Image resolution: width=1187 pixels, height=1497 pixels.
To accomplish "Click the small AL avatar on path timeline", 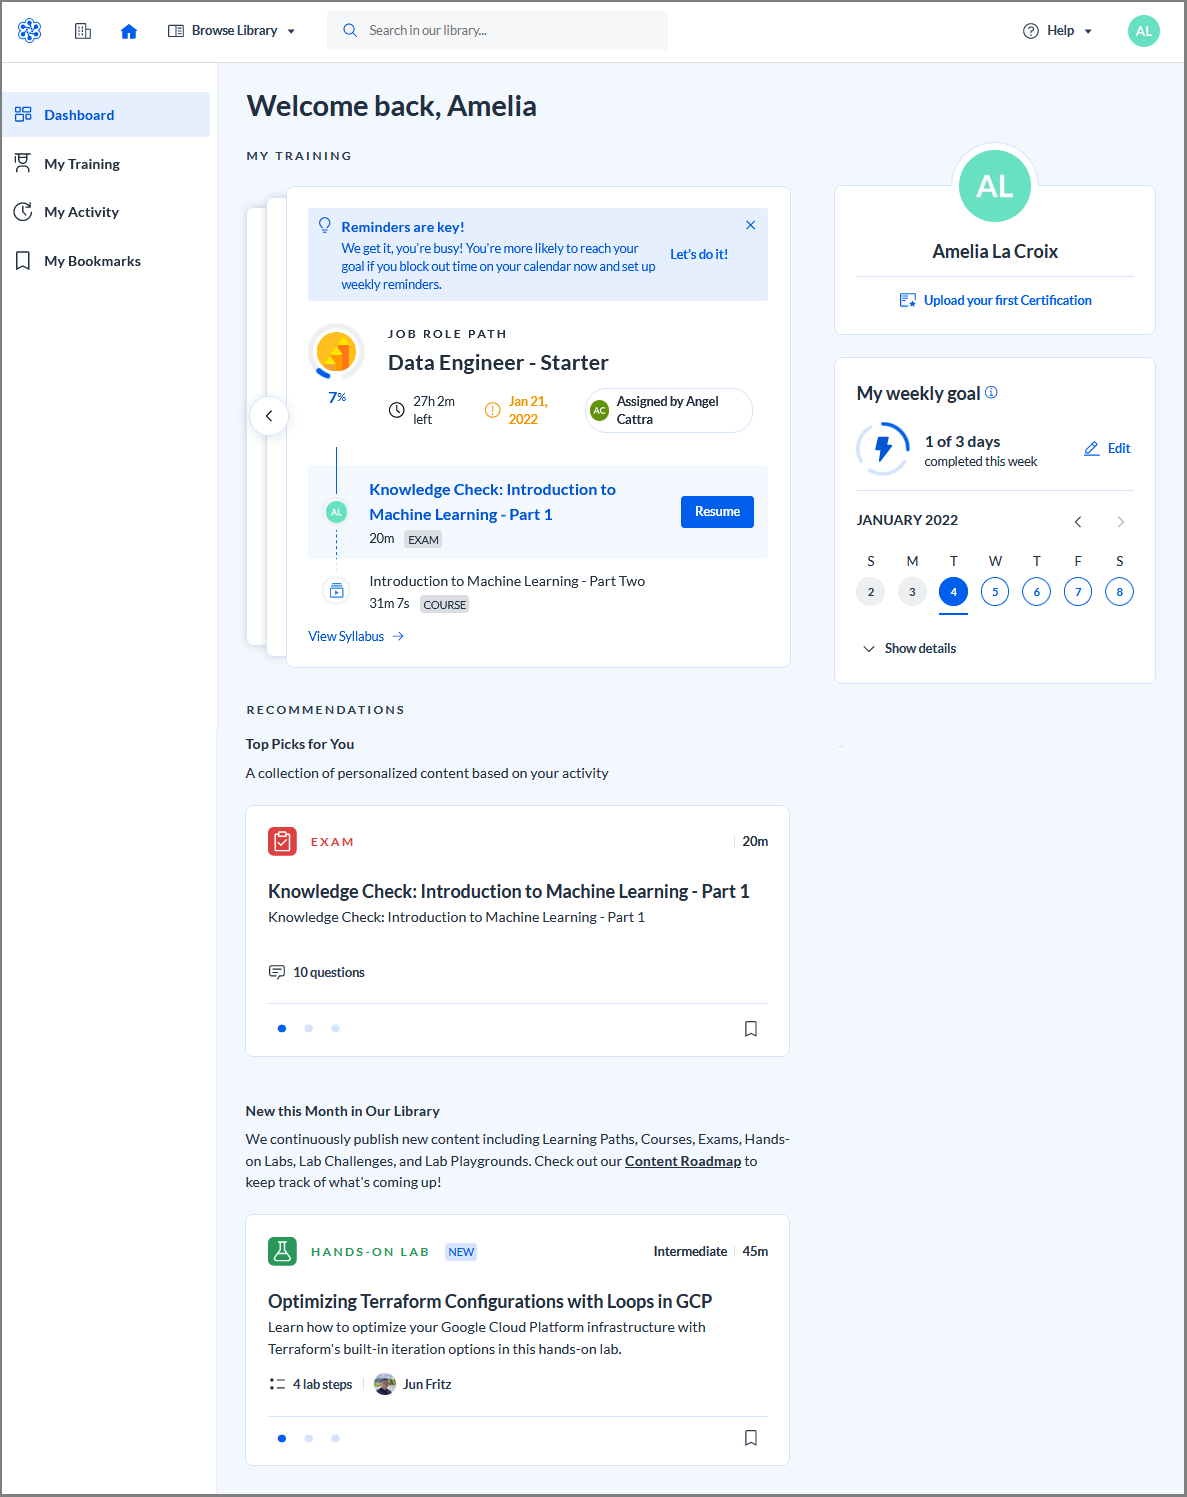I will 337,512.
